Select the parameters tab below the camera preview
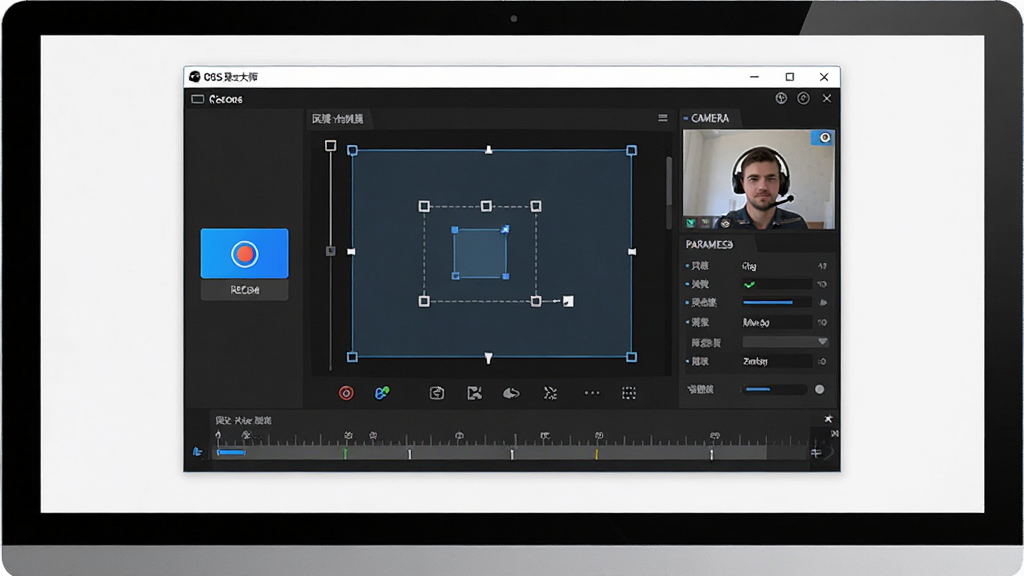This screenshot has width=1024, height=576. click(709, 244)
